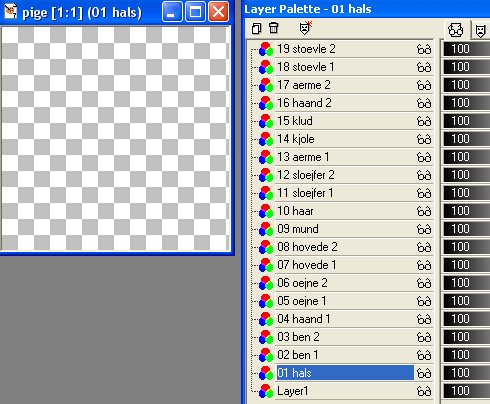
Task: Toggle visibility glasses for 01 hals layer
Action: [424, 373]
